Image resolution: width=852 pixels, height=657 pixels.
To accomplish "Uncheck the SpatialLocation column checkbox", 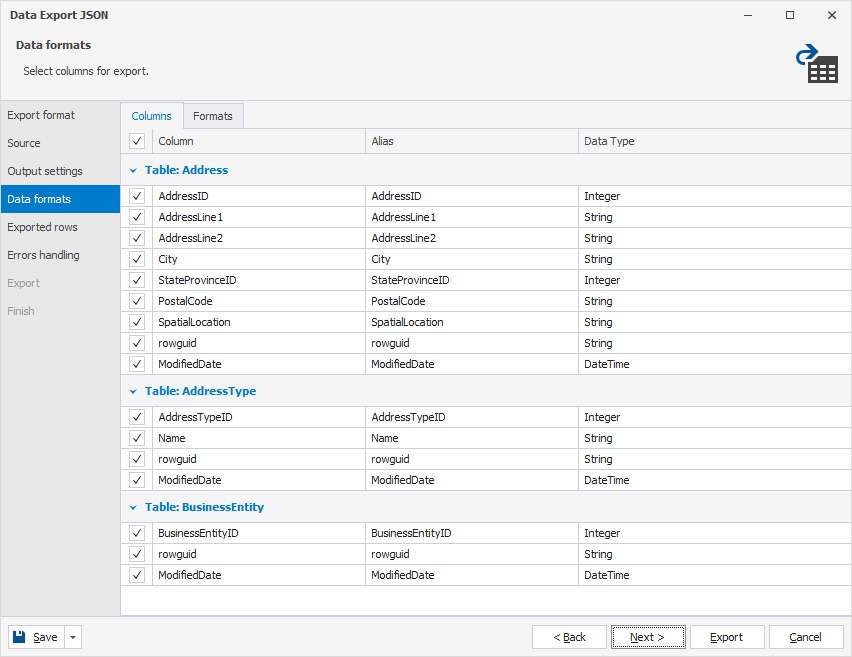I will (x=137, y=322).
